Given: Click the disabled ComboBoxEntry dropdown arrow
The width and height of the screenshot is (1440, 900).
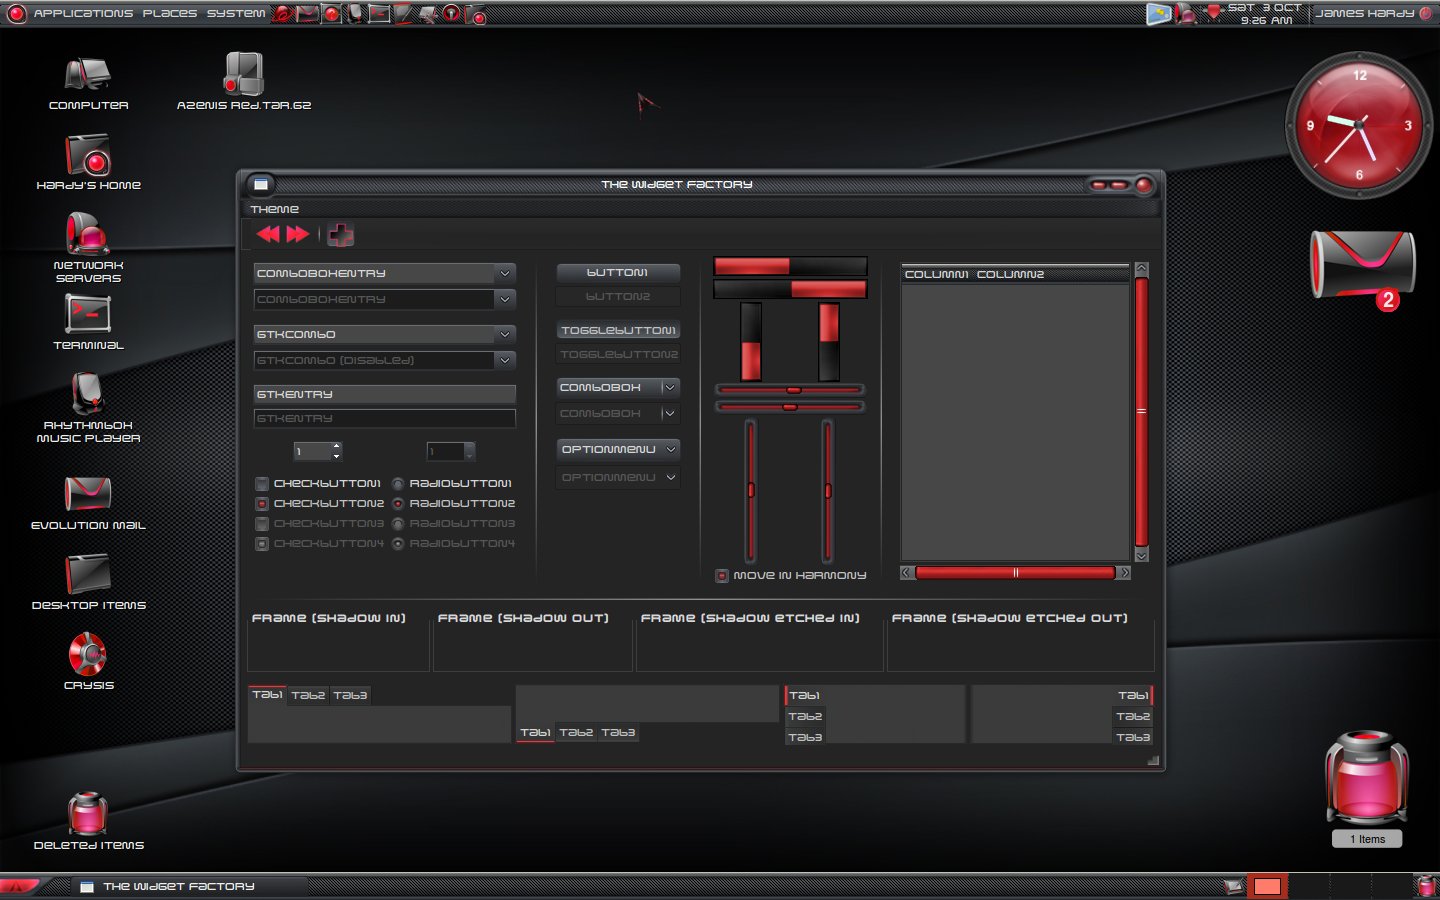Looking at the screenshot, I should pyautogui.click(x=505, y=299).
